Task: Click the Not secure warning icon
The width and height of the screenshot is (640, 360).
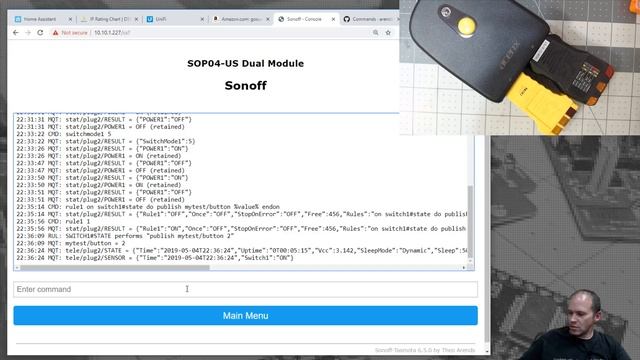Action: [x=56, y=33]
